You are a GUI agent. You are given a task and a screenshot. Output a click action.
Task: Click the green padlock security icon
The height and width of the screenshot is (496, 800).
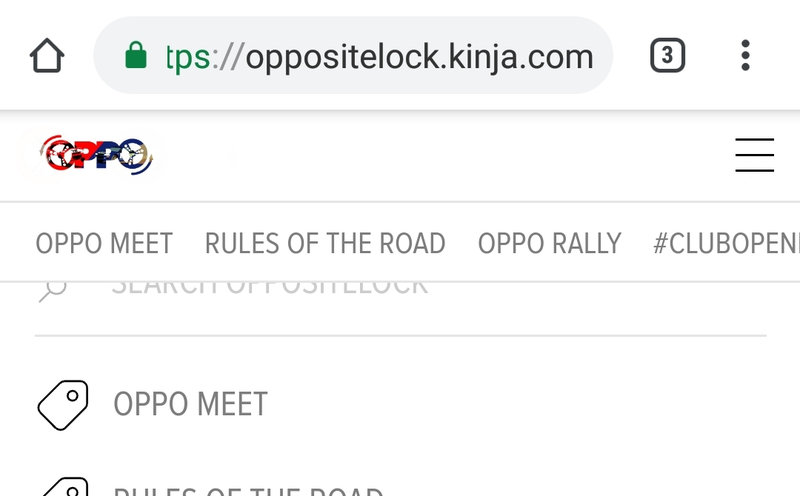tap(136, 55)
